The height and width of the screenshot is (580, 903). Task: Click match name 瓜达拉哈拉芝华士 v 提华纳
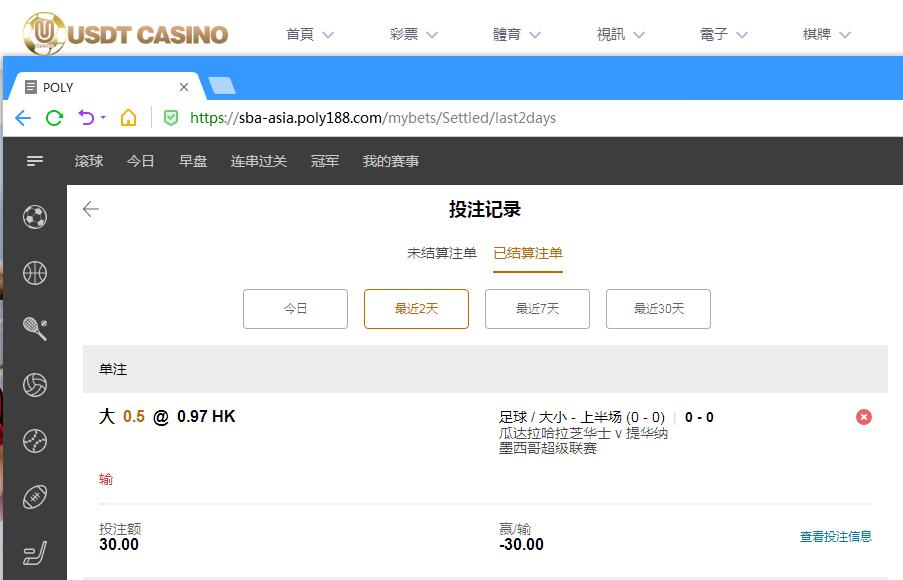[583, 433]
